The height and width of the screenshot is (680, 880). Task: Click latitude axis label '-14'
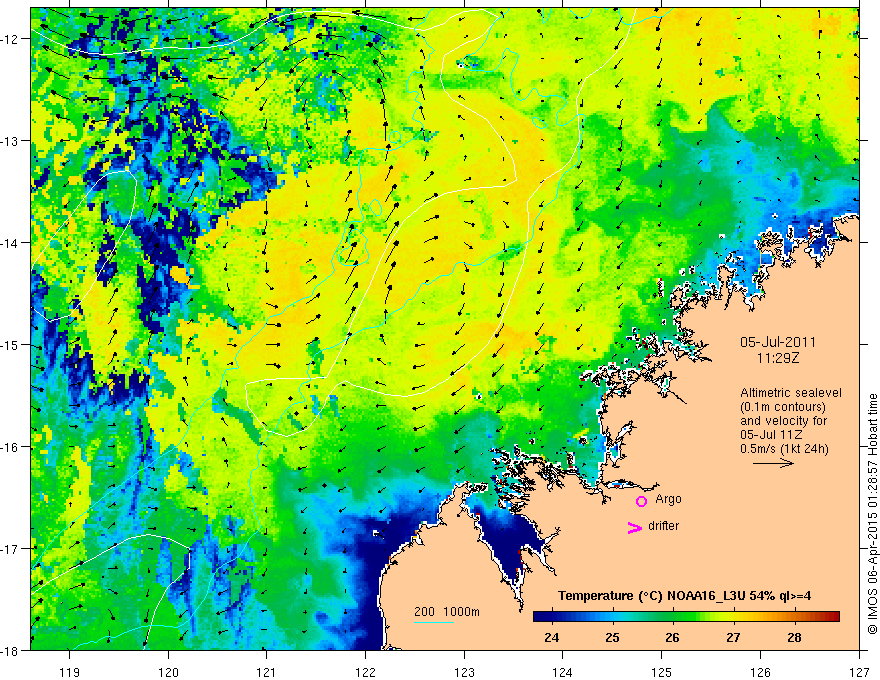pyautogui.click(x=11, y=243)
